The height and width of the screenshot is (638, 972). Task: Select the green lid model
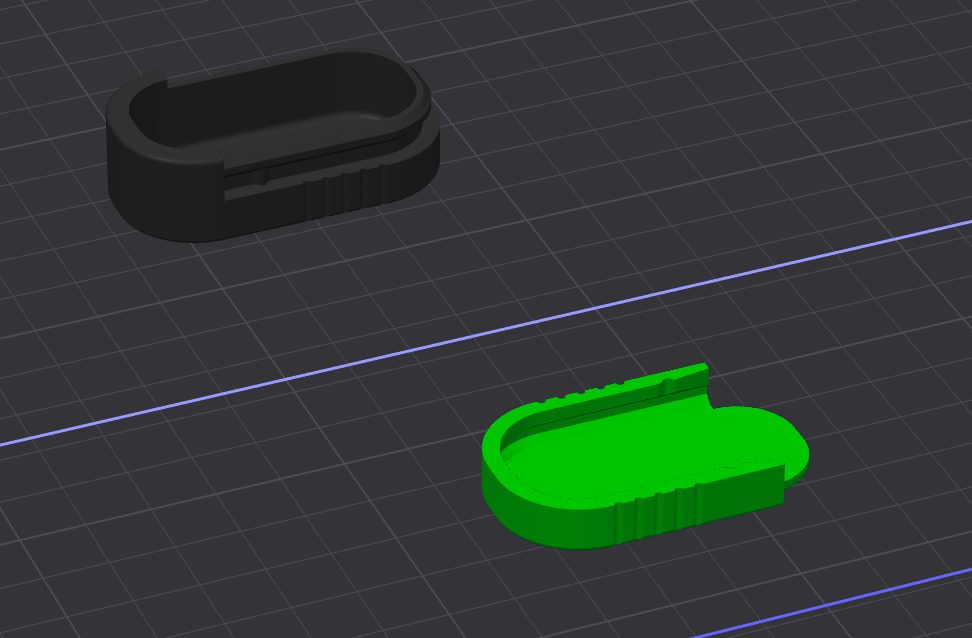click(x=645, y=457)
